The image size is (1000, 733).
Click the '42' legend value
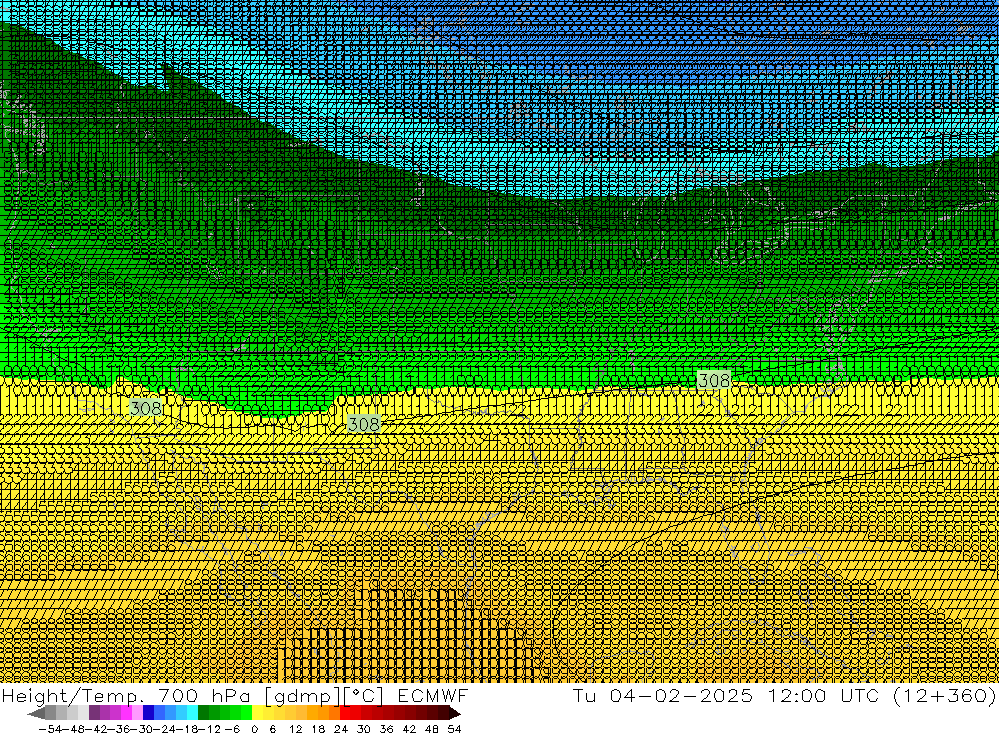point(409,729)
